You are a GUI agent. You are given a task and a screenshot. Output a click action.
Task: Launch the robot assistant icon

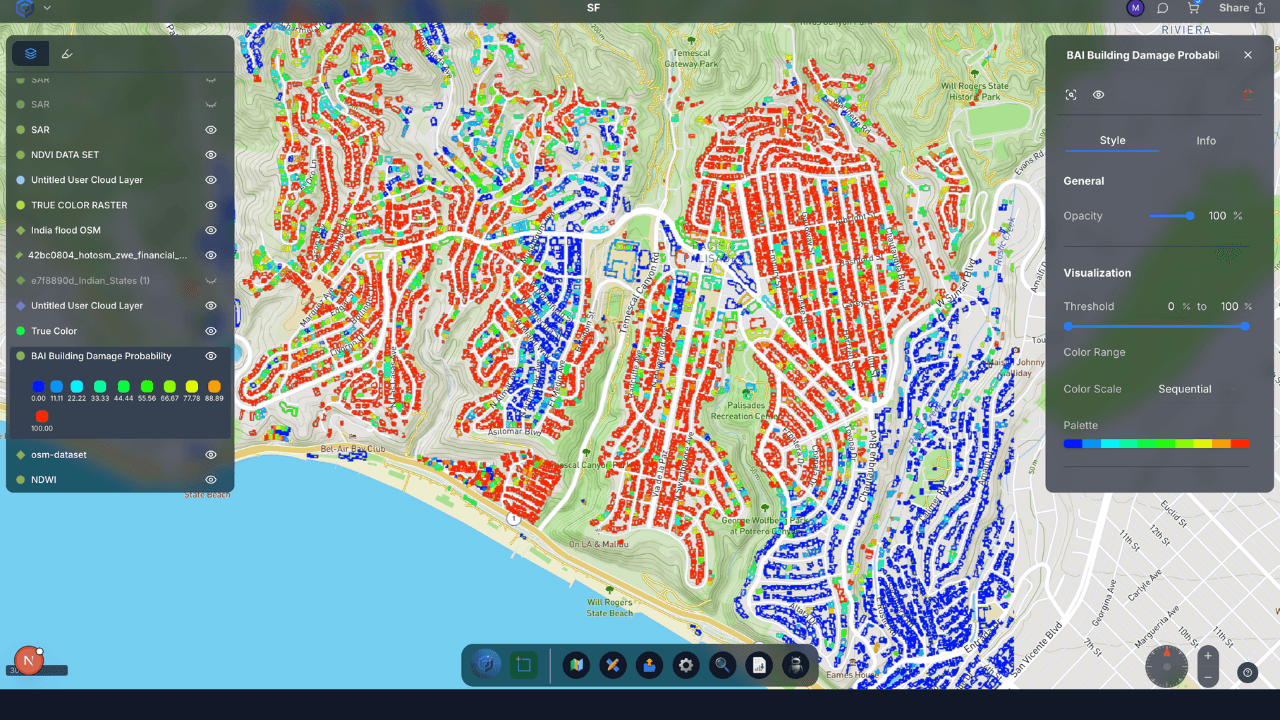795,665
